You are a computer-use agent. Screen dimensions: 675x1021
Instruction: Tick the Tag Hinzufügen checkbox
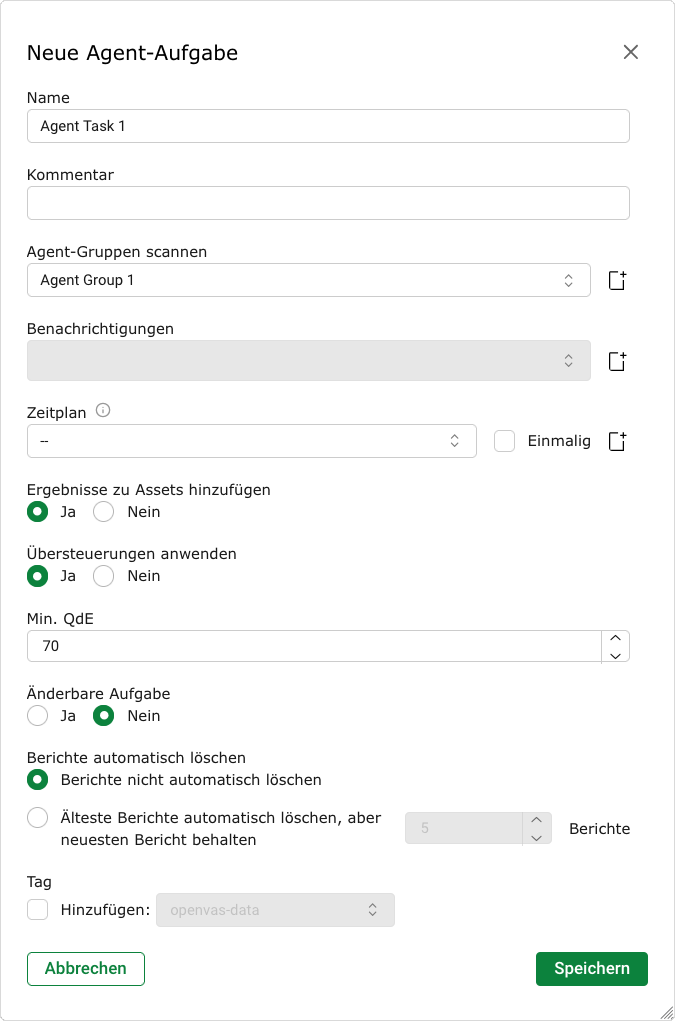coord(38,910)
